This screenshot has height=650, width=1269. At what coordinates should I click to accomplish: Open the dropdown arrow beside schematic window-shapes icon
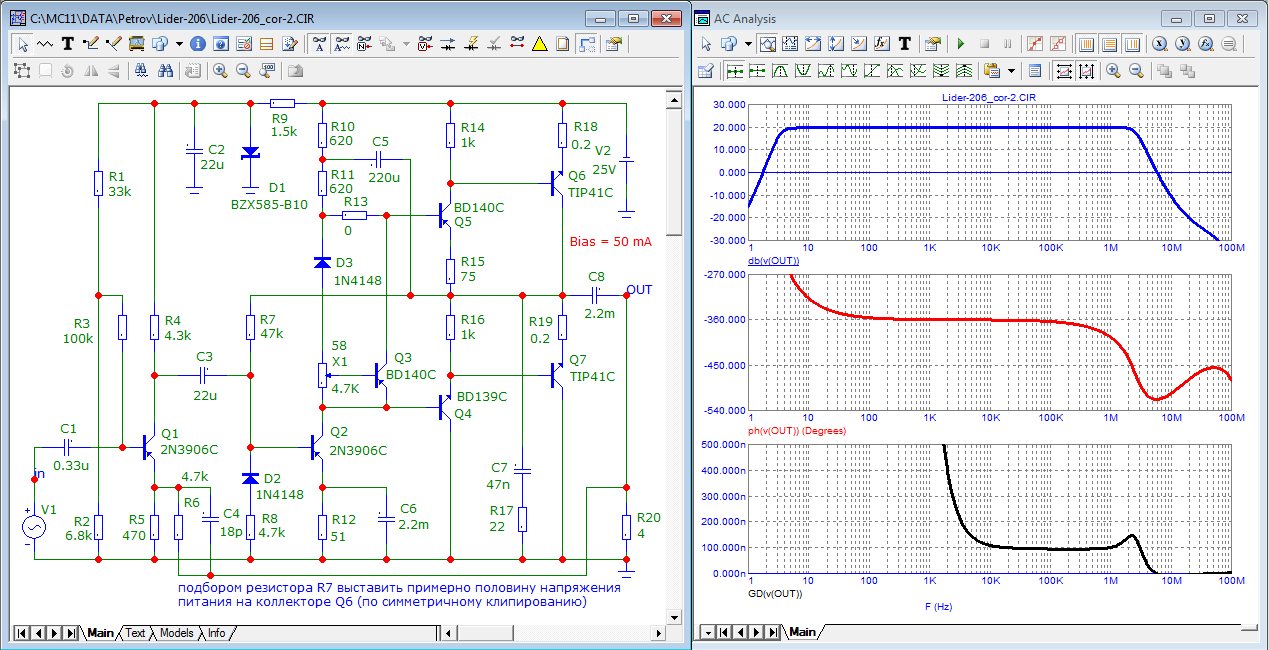point(179,43)
